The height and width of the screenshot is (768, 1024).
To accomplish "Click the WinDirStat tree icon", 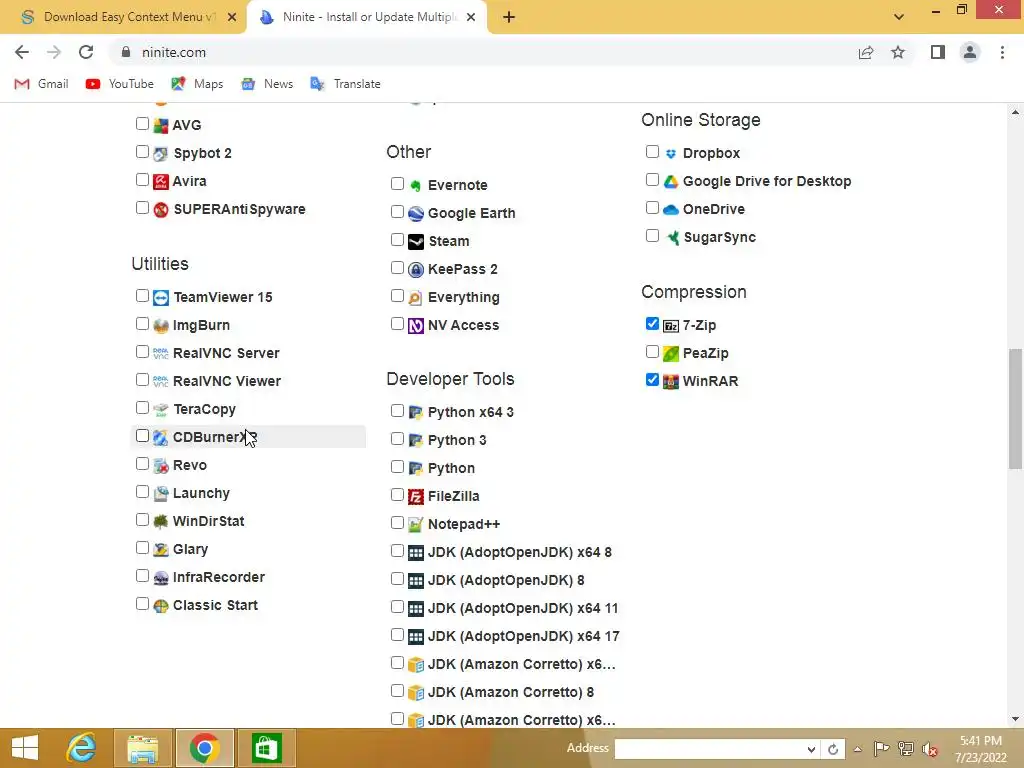I will 161,521.
